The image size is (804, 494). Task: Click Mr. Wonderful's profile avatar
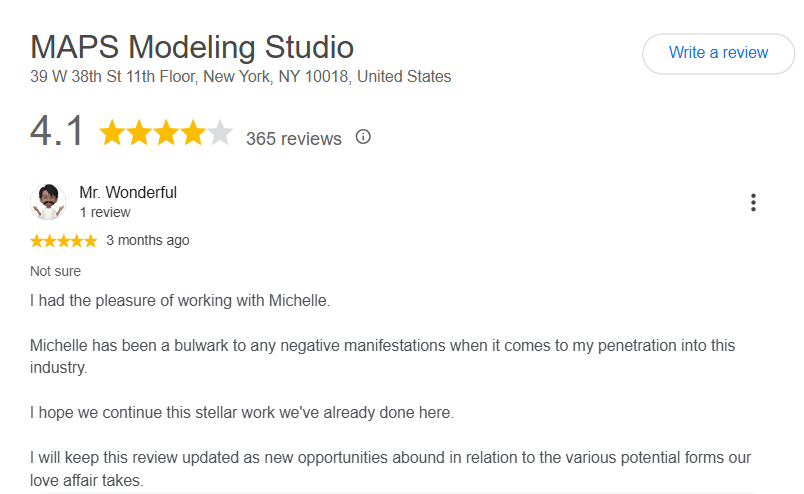pyautogui.click(x=48, y=202)
